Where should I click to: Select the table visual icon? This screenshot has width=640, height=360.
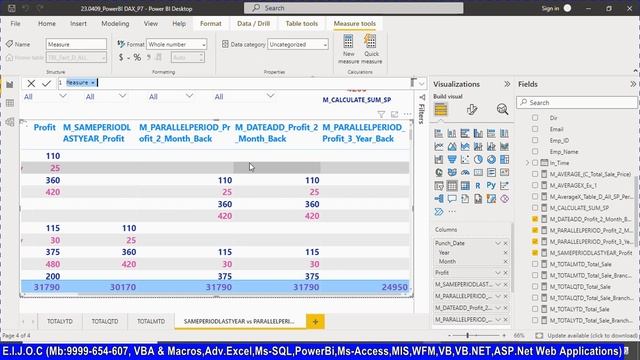tap(452, 186)
